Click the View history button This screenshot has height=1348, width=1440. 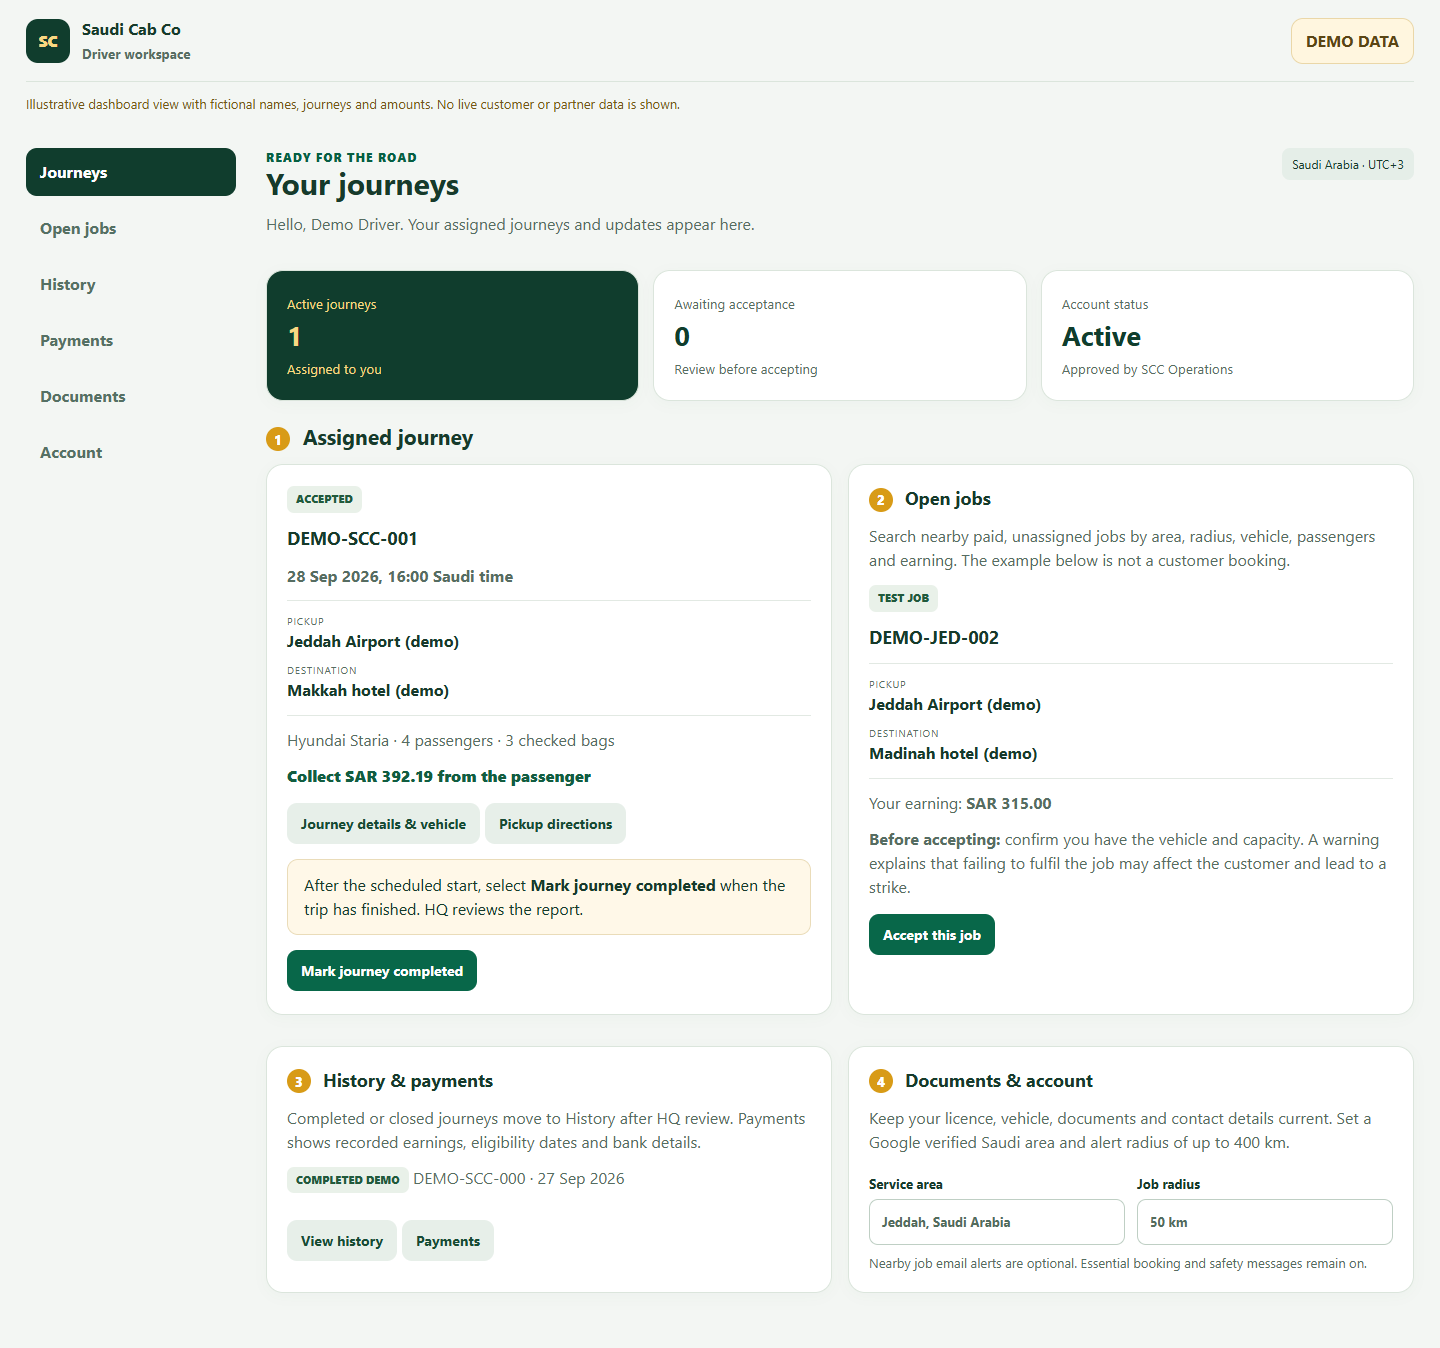click(x=342, y=1241)
